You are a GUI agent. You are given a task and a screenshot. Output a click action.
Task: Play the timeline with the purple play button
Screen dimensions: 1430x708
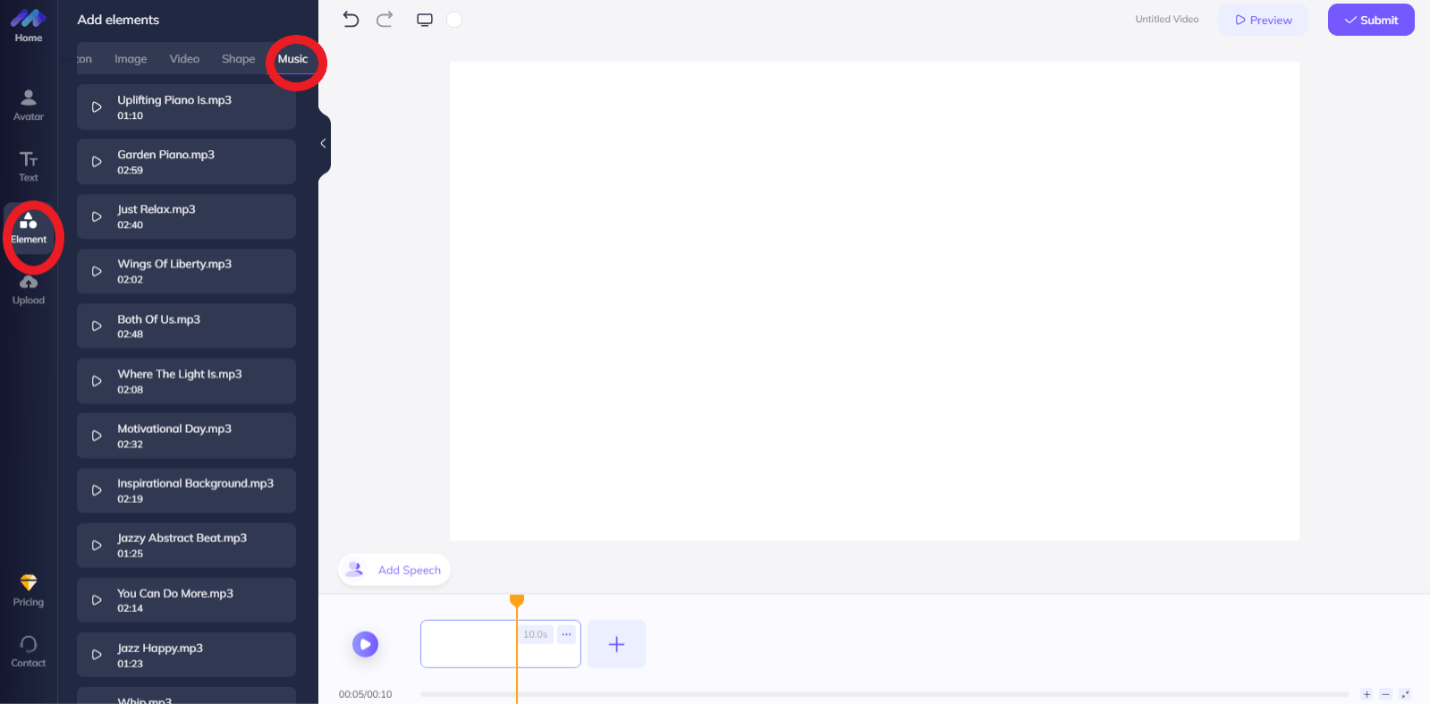point(365,644)
